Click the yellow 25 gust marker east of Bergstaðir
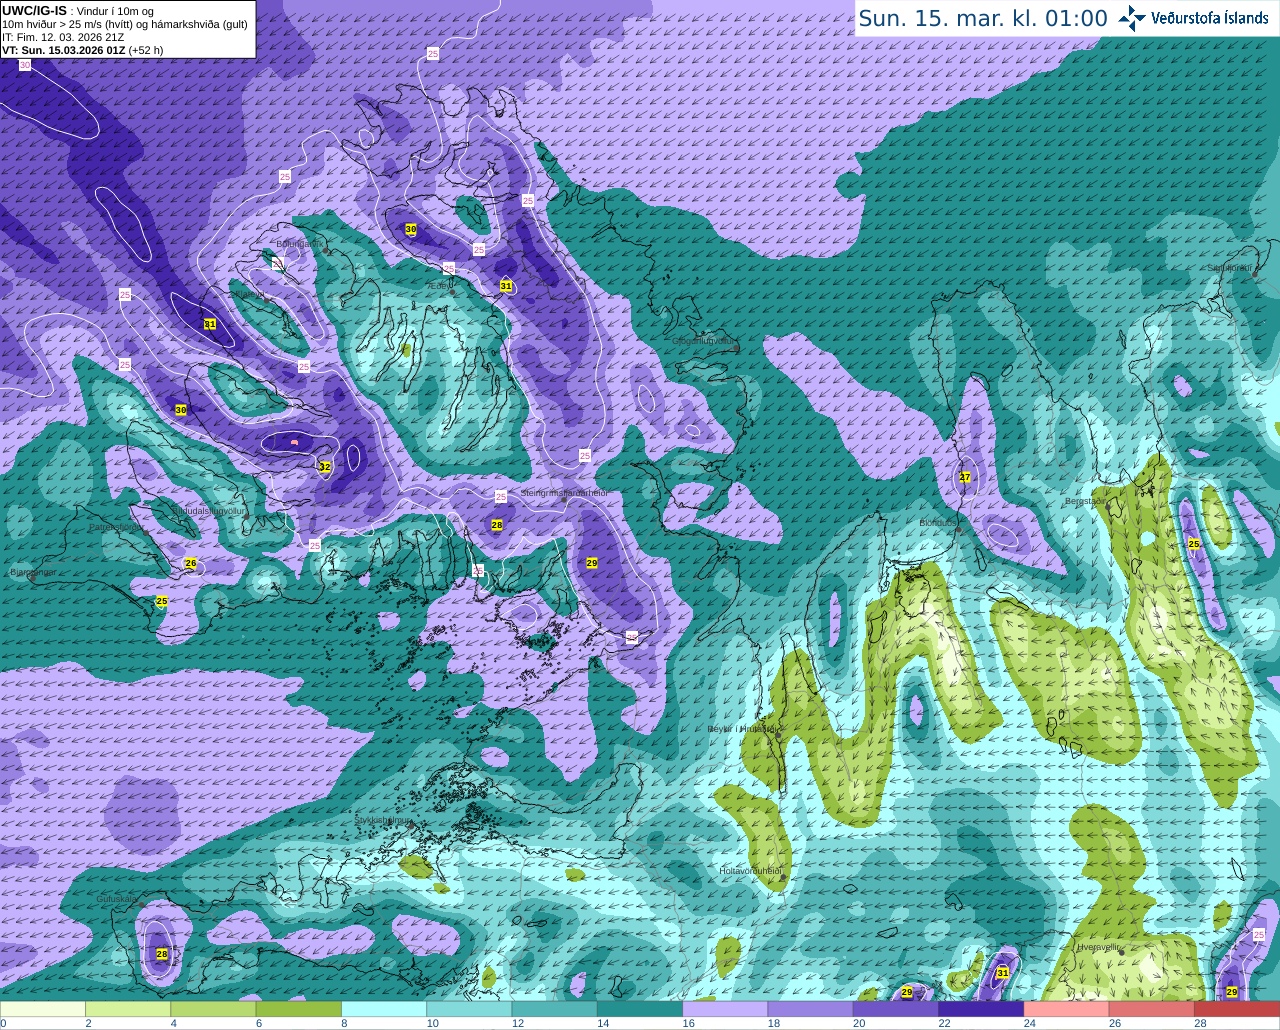This screenshot has width=1280, height=1030. [x=1193, y=543]
